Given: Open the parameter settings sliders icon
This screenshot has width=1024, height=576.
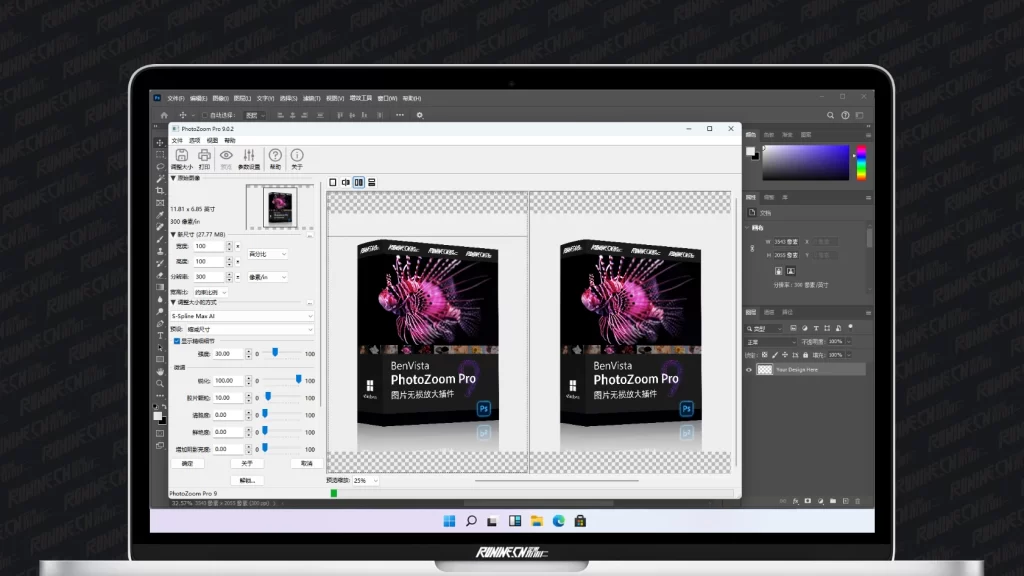Looking at the screenshot, I should (x=249, y=156).
